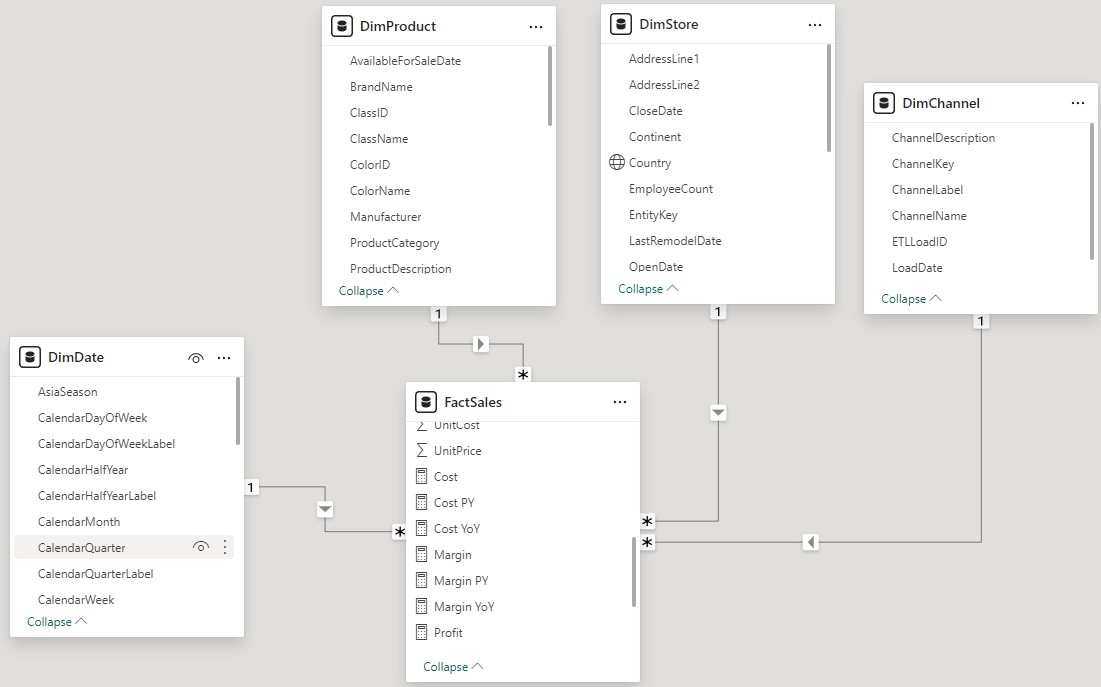Click the DimProduct relationship filter direction arrow
The image size is (1101, 687).
[x=481, y=344]
